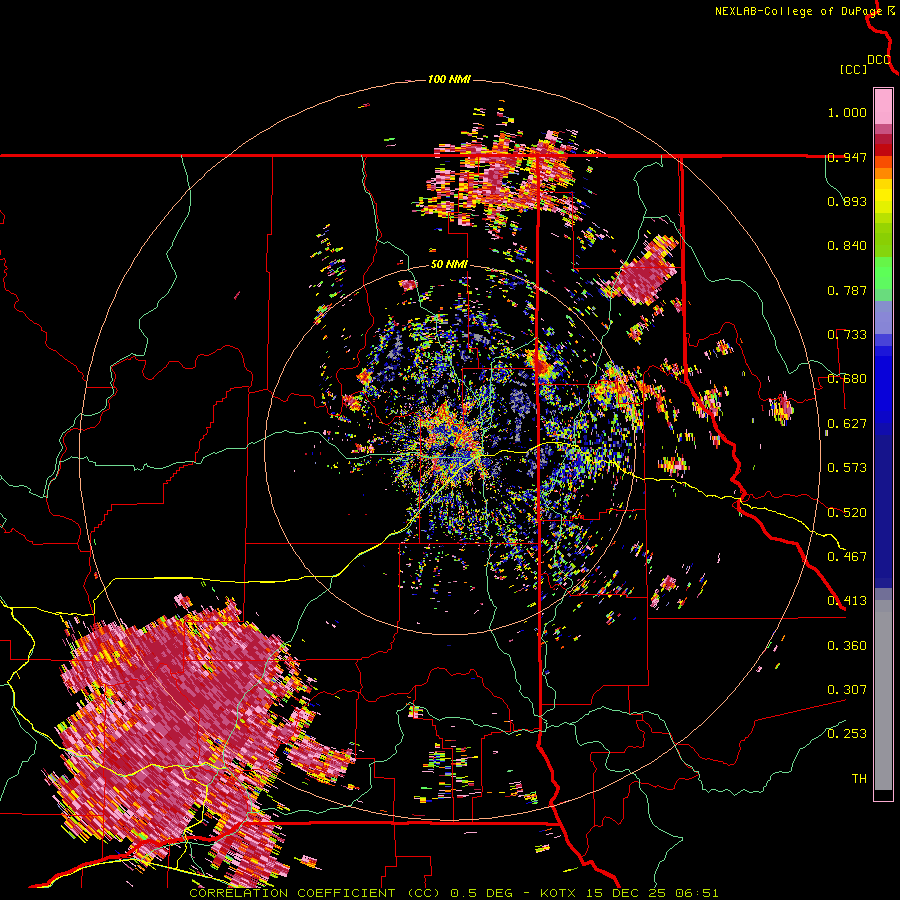Select the 0.733 scale value

(847, 335)
